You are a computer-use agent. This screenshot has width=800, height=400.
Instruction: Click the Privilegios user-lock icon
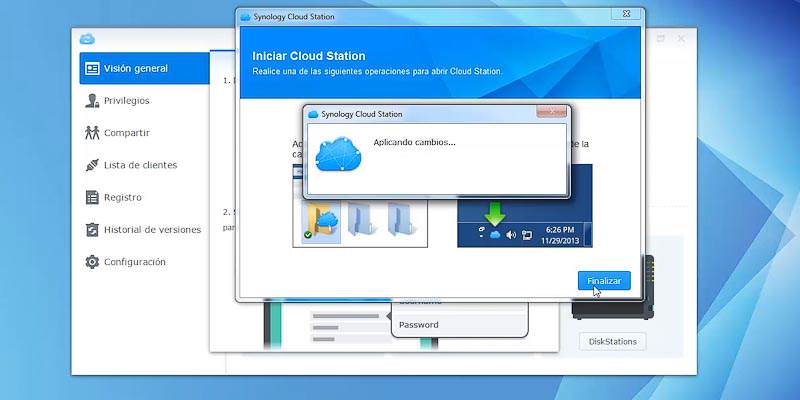[x=92, y=101]
